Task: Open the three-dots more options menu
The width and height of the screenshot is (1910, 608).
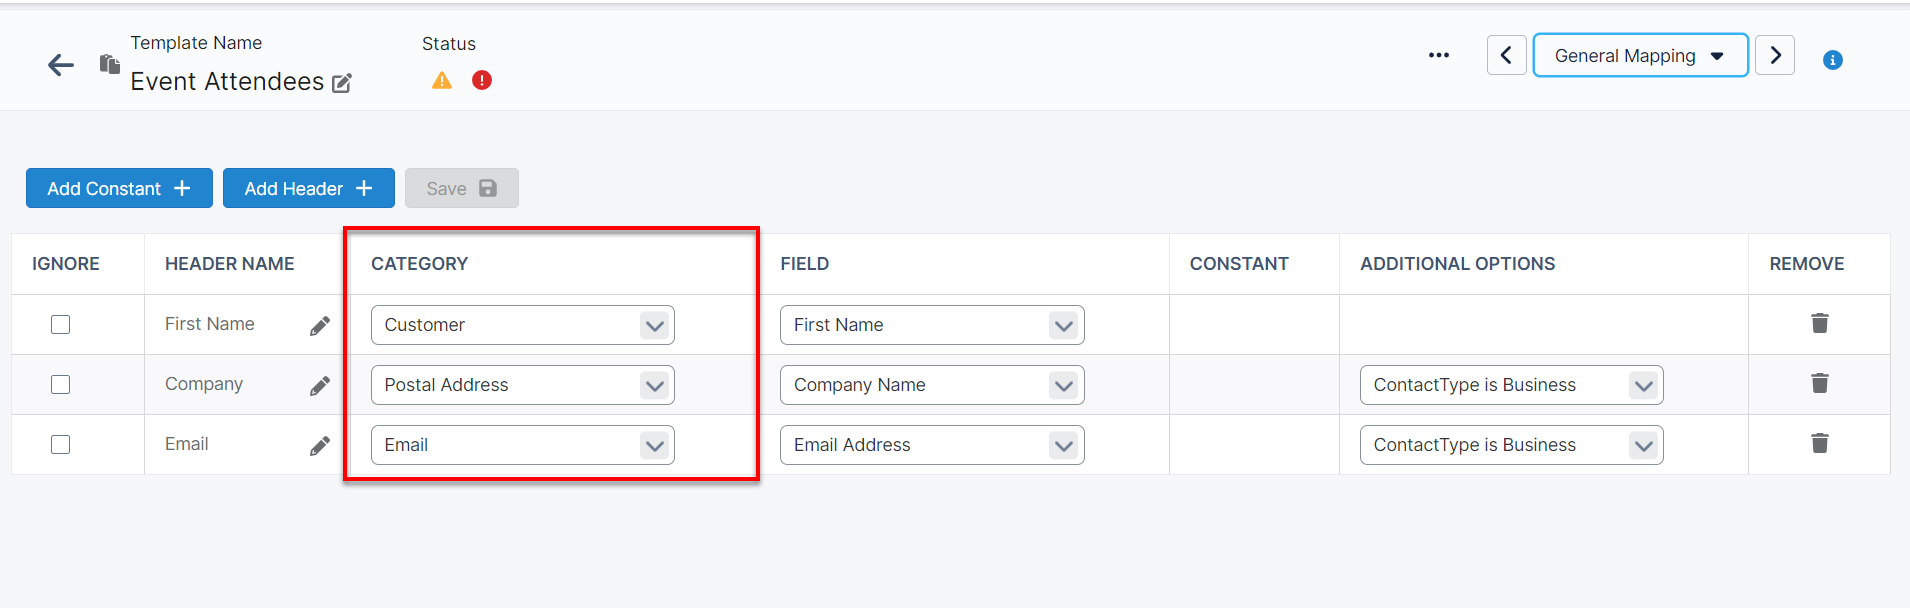Action: point(1439,55)
